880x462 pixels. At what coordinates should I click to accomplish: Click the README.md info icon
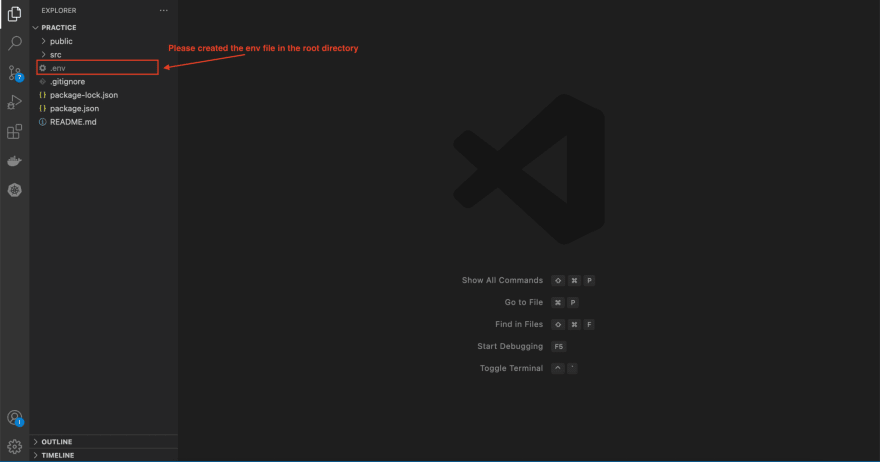(43, 122)
